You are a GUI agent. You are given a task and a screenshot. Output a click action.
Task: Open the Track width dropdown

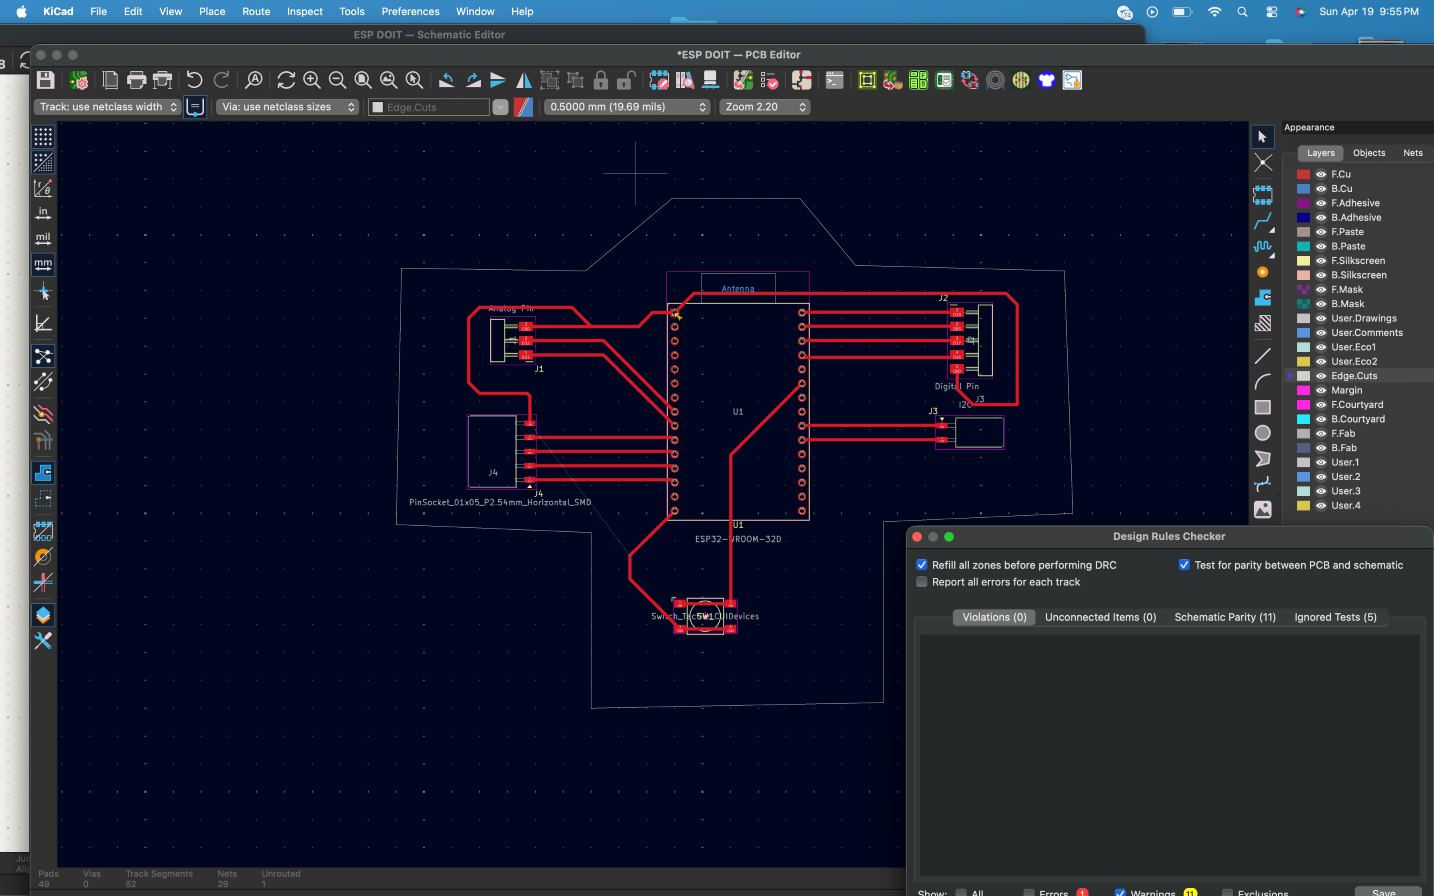pyautogui.click(x=108, y=107)
